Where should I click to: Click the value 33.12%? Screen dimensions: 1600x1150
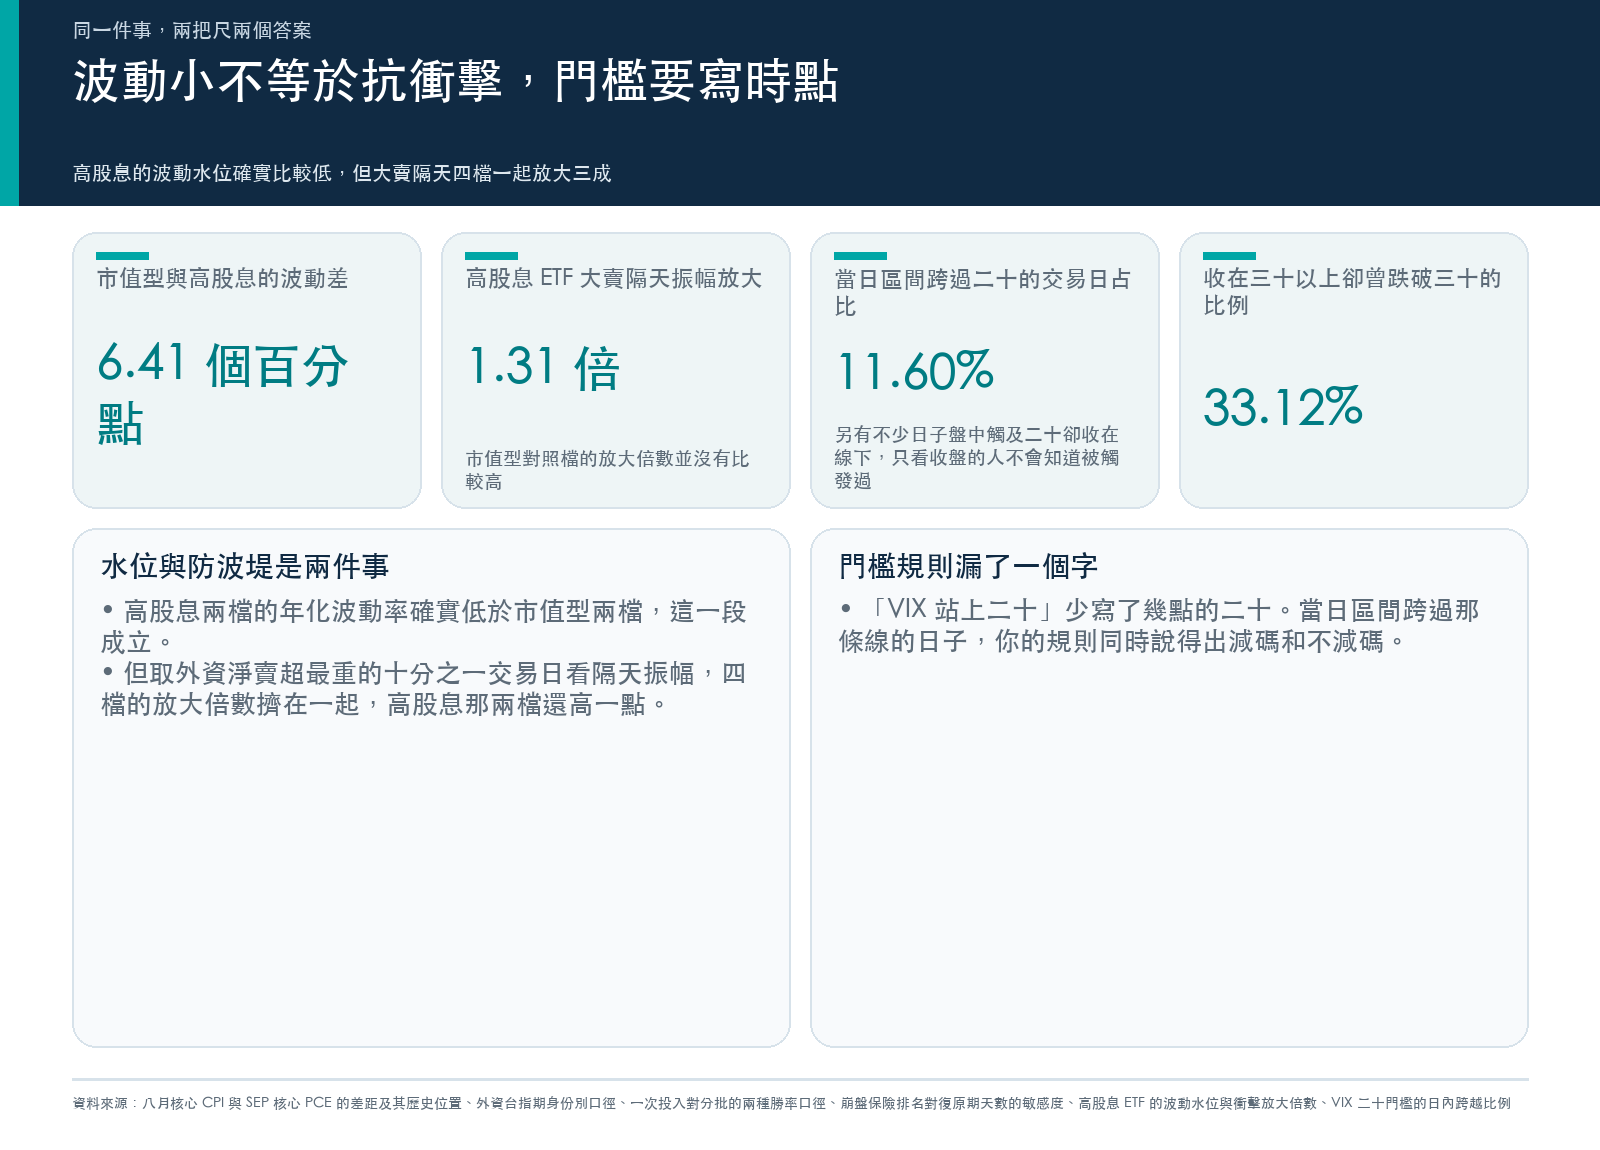(x=1283, y=406)
